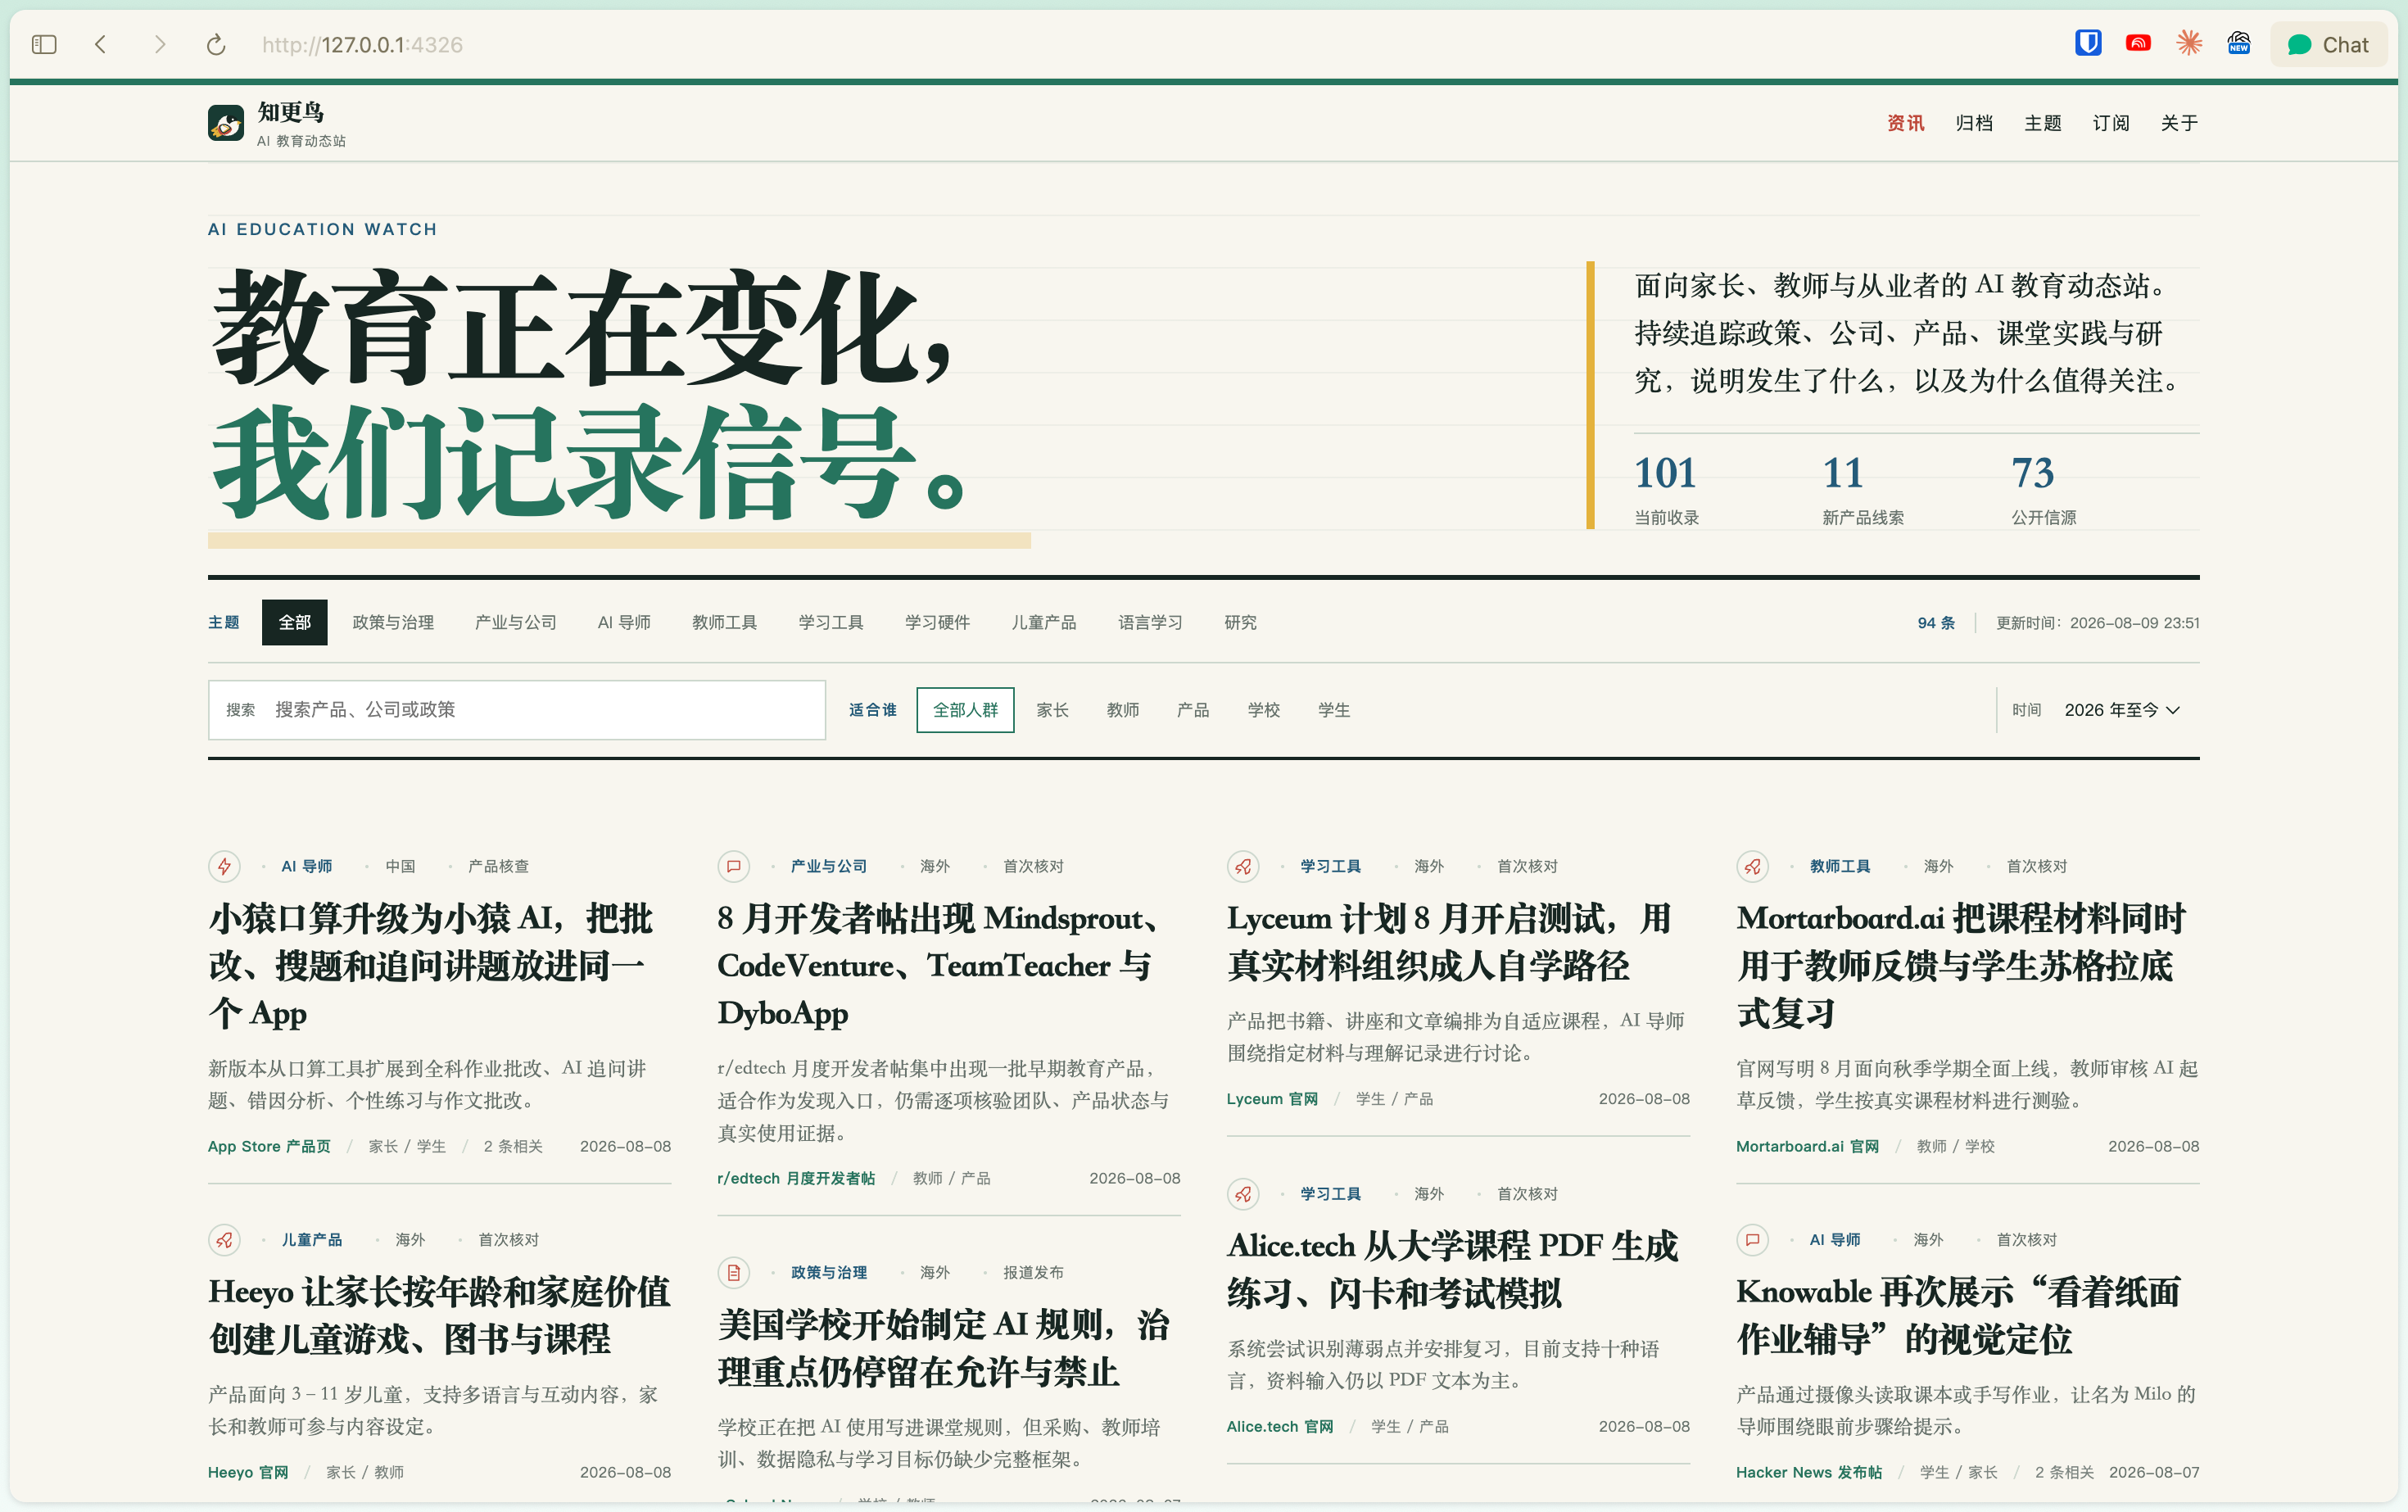Open the App Store 产品页 source link
The width and height of the screenshot is (2408, 1512).
tap(269, 1146)
